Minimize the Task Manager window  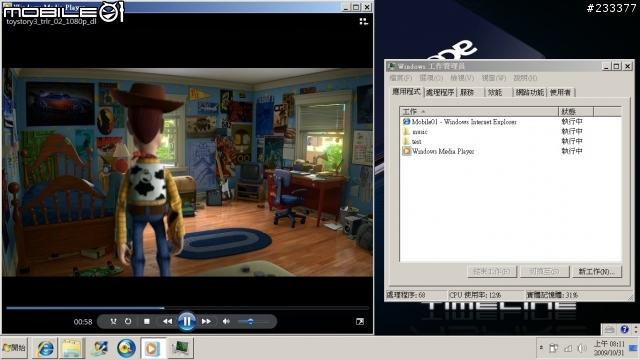(606, 66)
